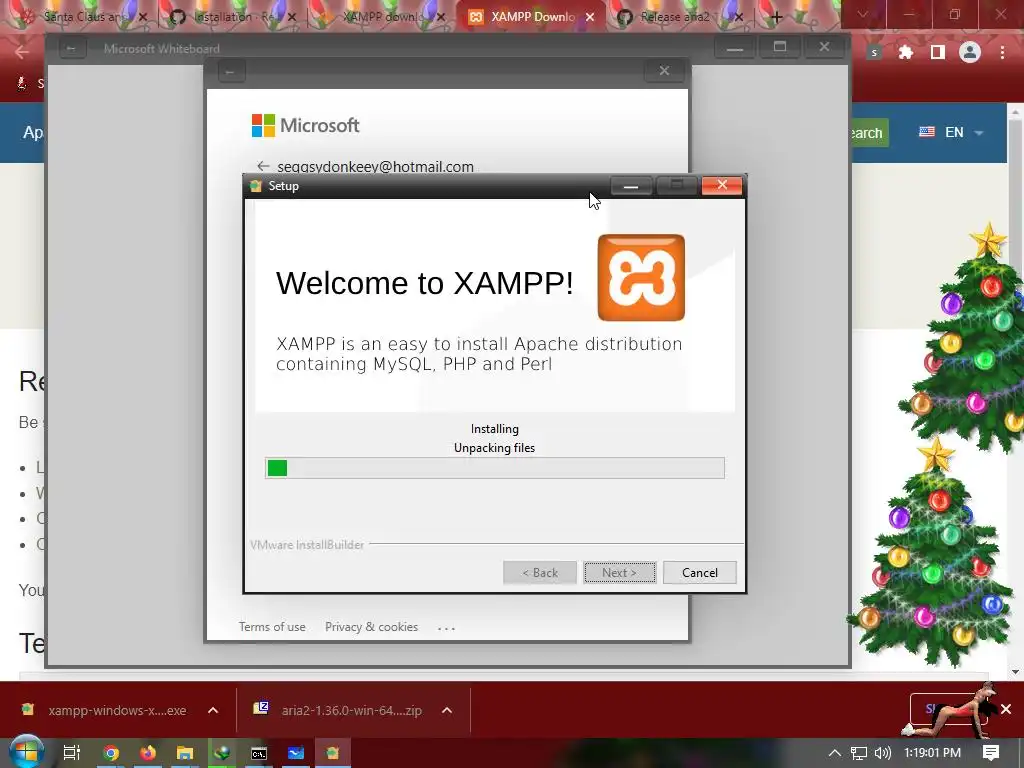Show hidden system tray icons
This screenshot has height=768, width=1024.
point(834,753)
